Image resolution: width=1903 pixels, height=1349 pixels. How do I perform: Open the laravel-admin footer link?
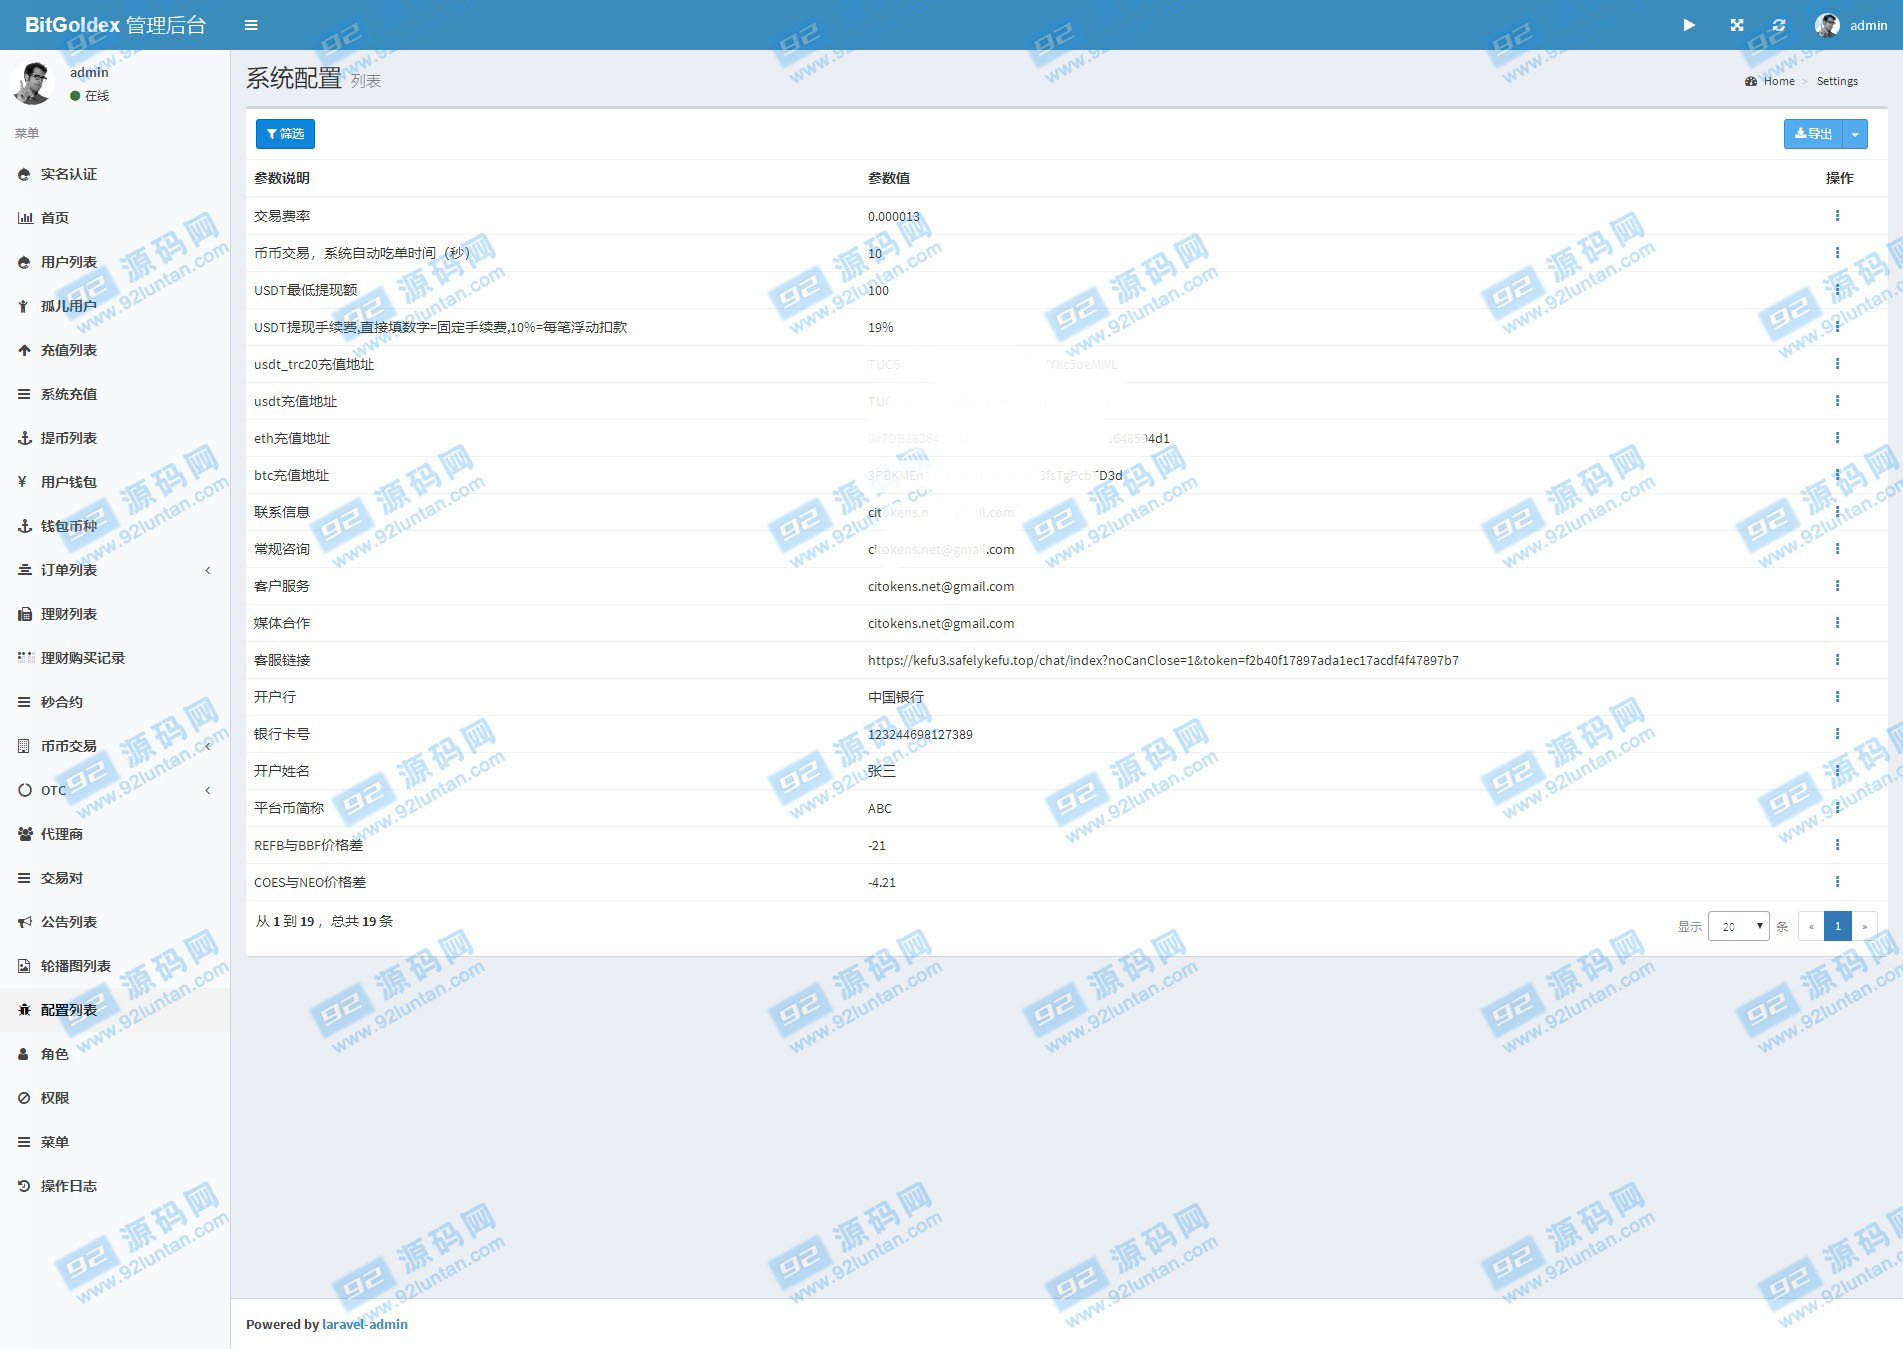click(365, 1324)
